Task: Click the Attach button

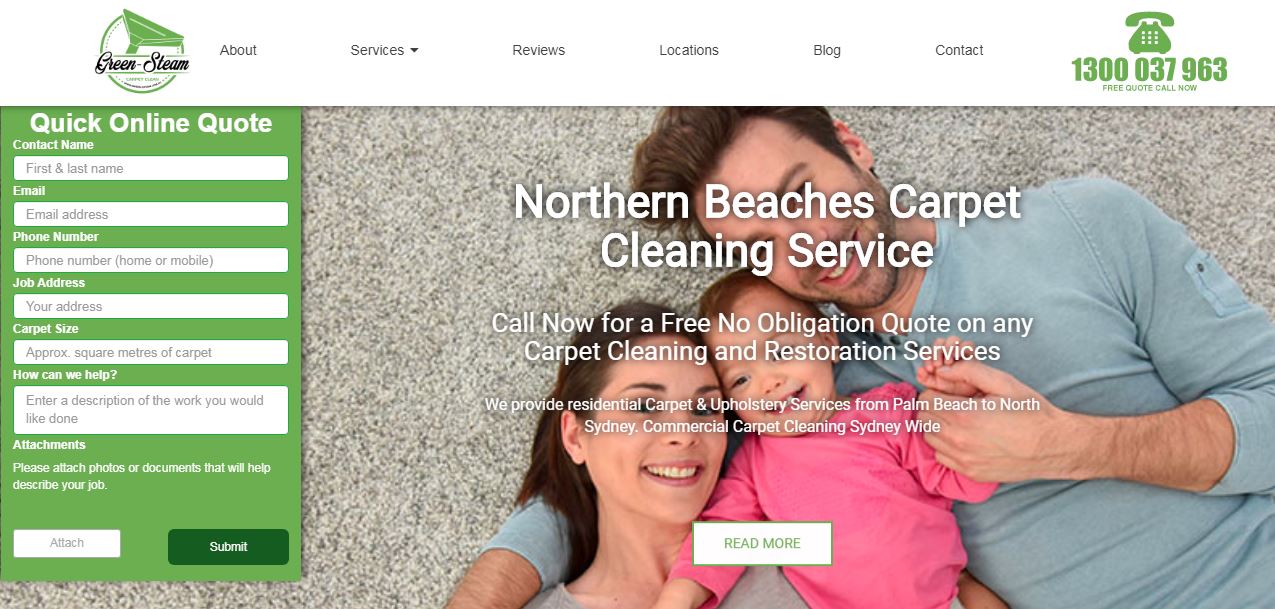Action: pyautogui.click(x=67, y=543)
